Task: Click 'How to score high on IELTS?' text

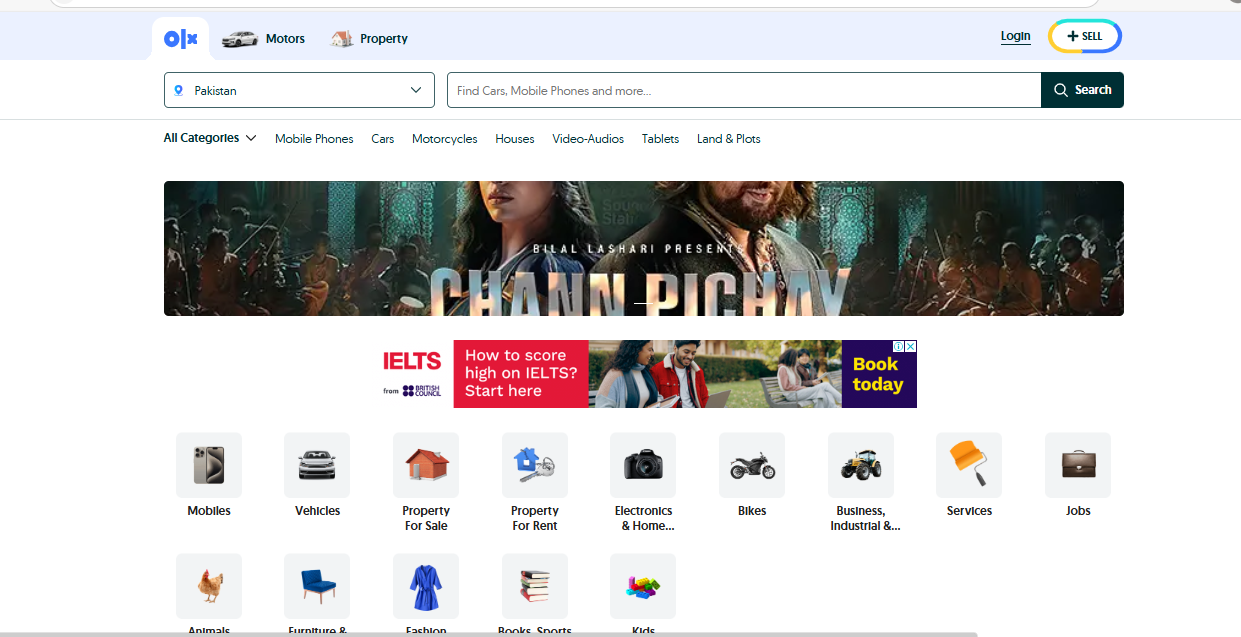Action: click(521, 373)
